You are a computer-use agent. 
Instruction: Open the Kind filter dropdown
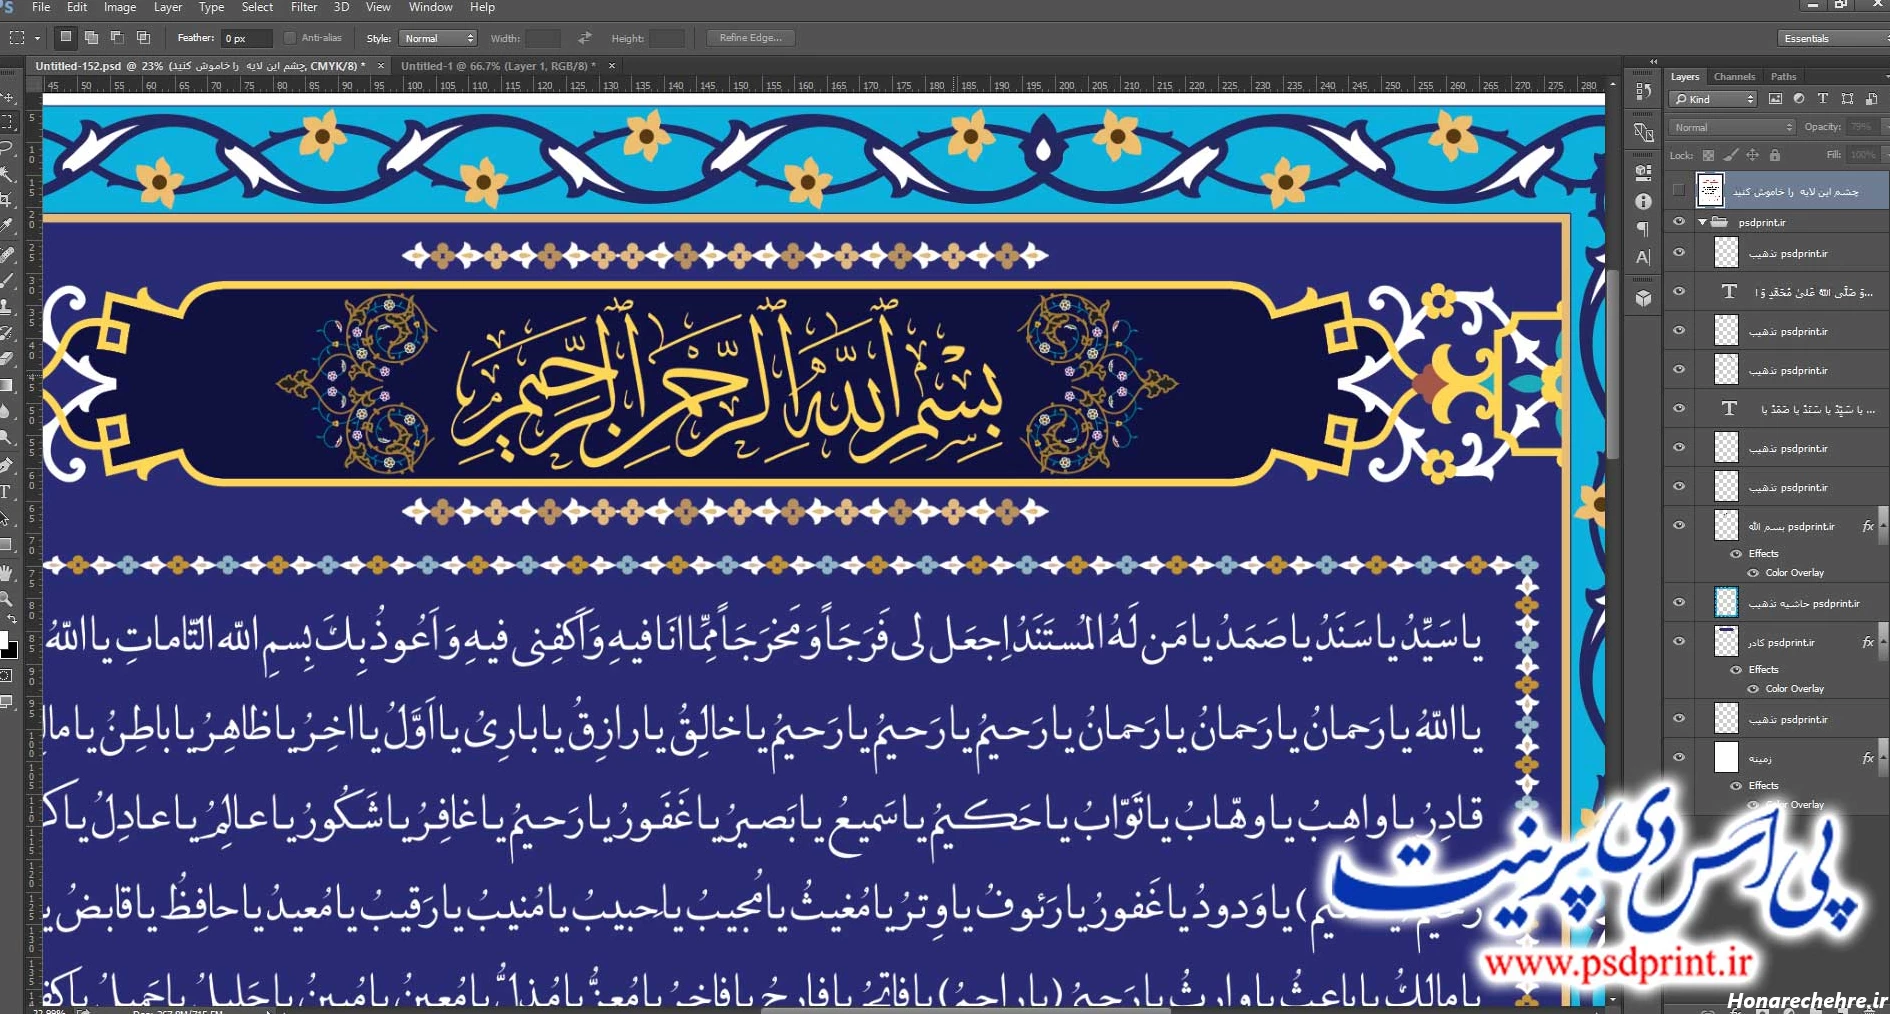(x=1713, y=99)
